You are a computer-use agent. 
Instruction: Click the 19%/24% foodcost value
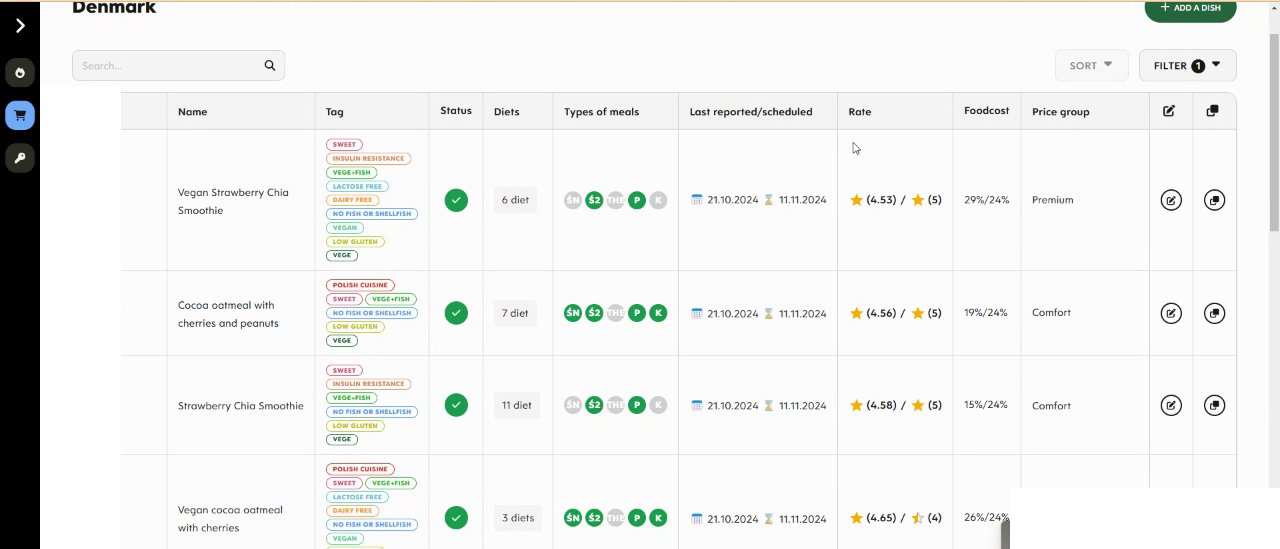pos(986,313)
